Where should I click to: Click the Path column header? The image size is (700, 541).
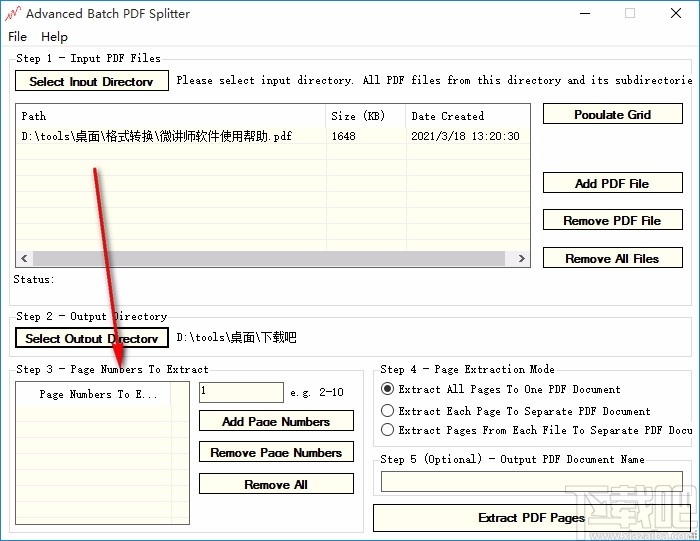171,116
